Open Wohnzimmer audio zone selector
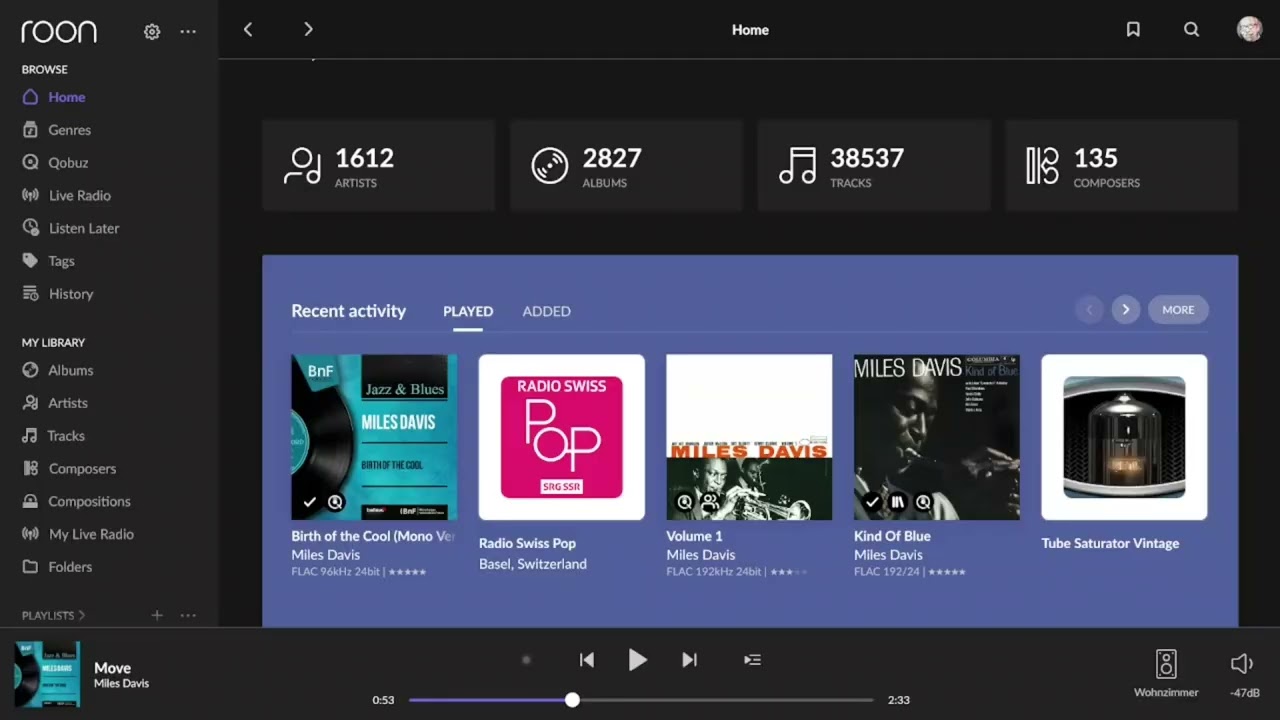The image size is (1280, 720). pyautogui.click(x=1166, y=673)
